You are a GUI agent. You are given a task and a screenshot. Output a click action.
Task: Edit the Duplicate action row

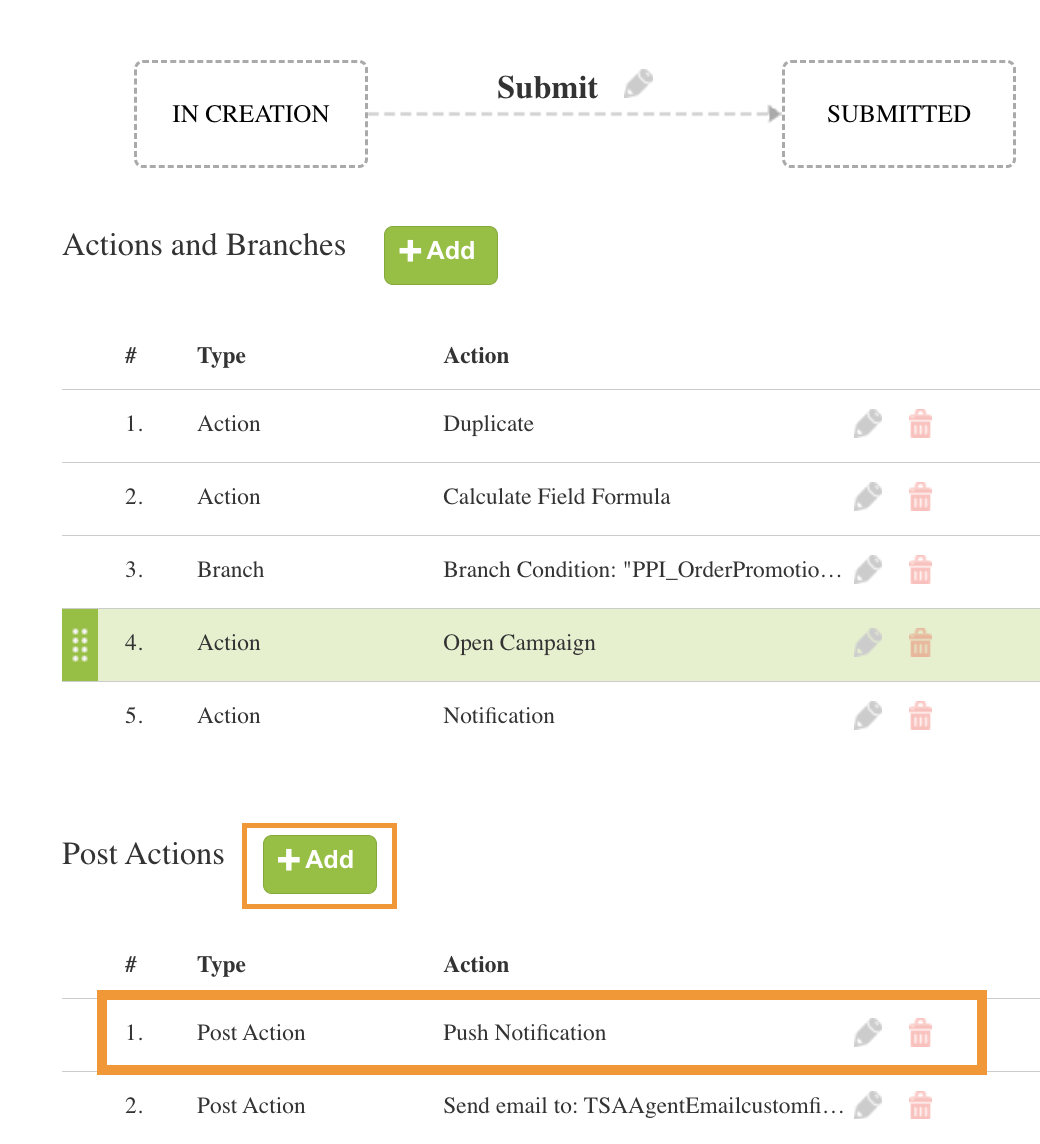[x=868, y=424]
